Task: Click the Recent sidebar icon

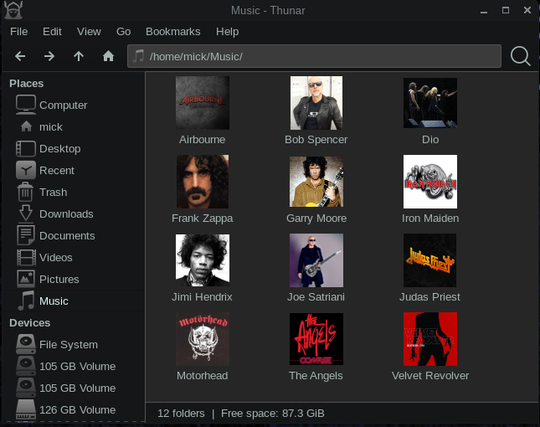Action: (26, 170)
